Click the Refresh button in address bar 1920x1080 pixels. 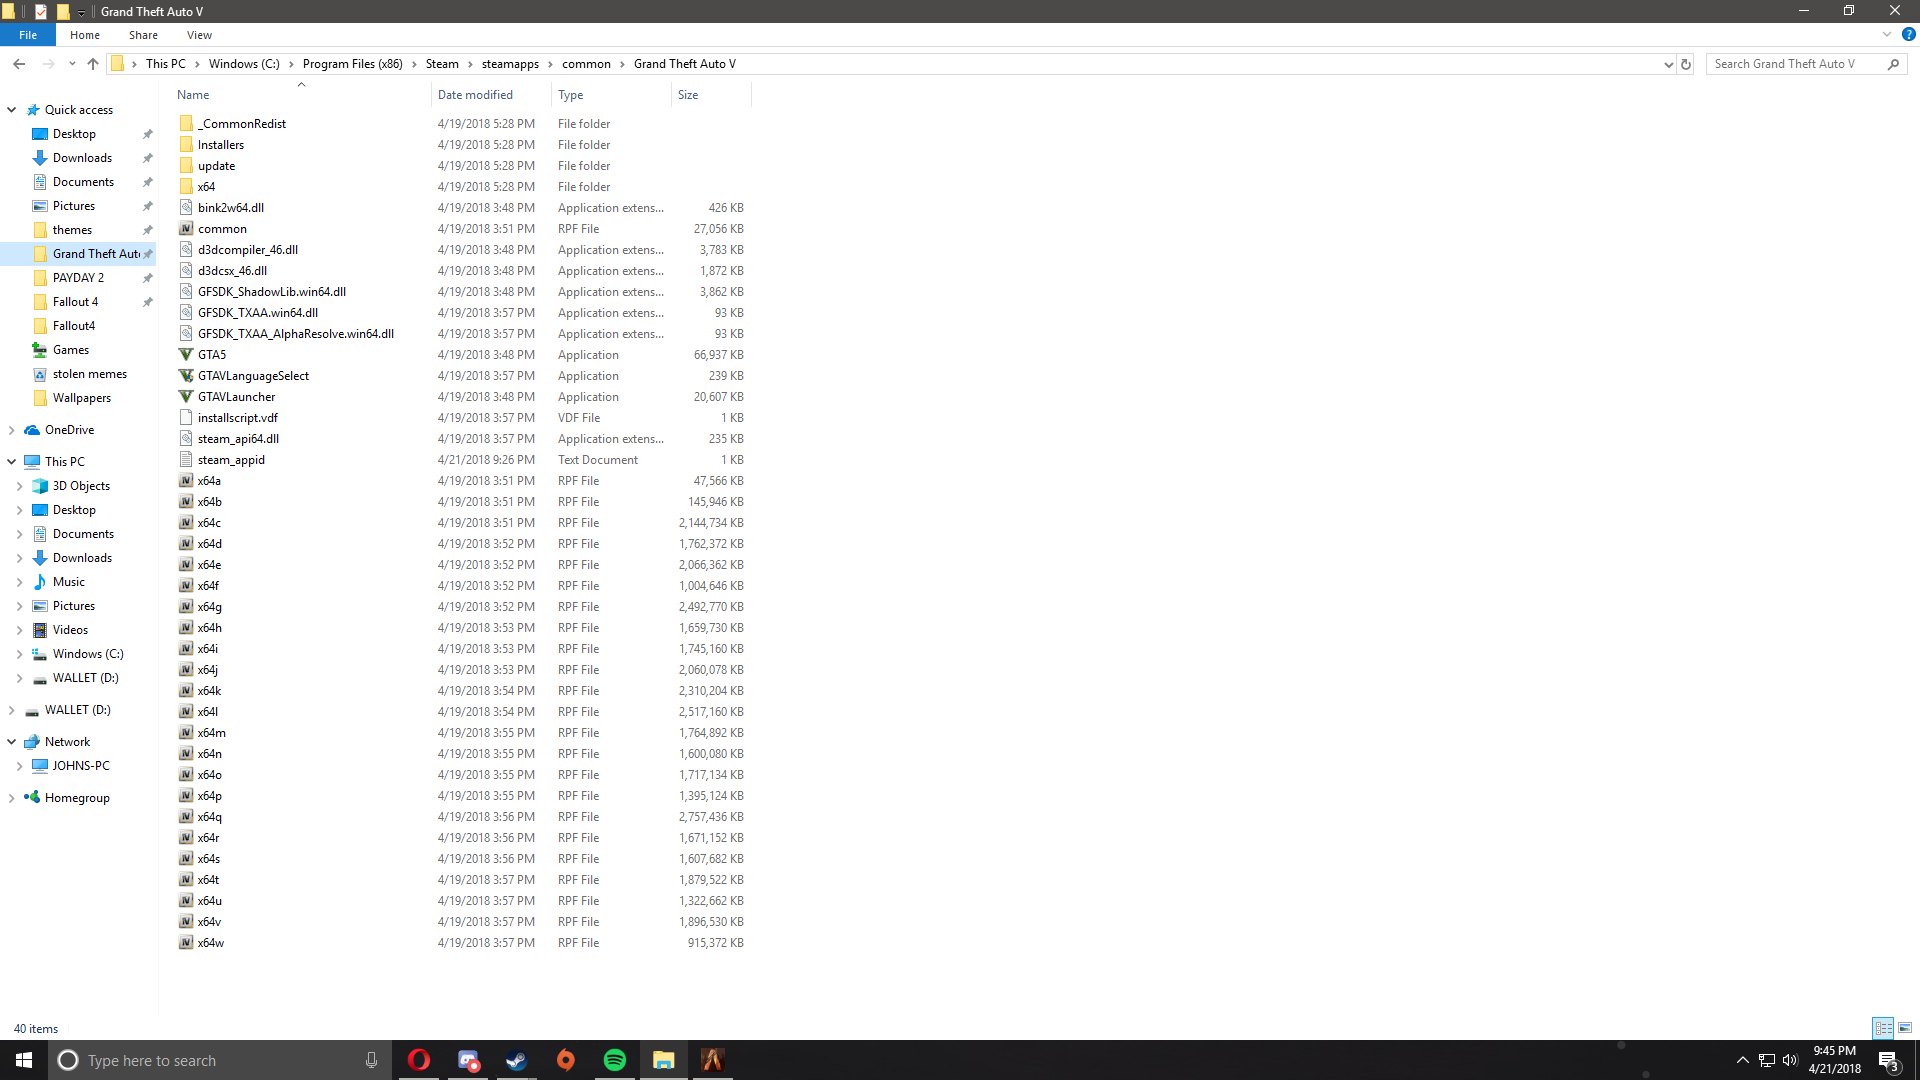click(1686, 64)
